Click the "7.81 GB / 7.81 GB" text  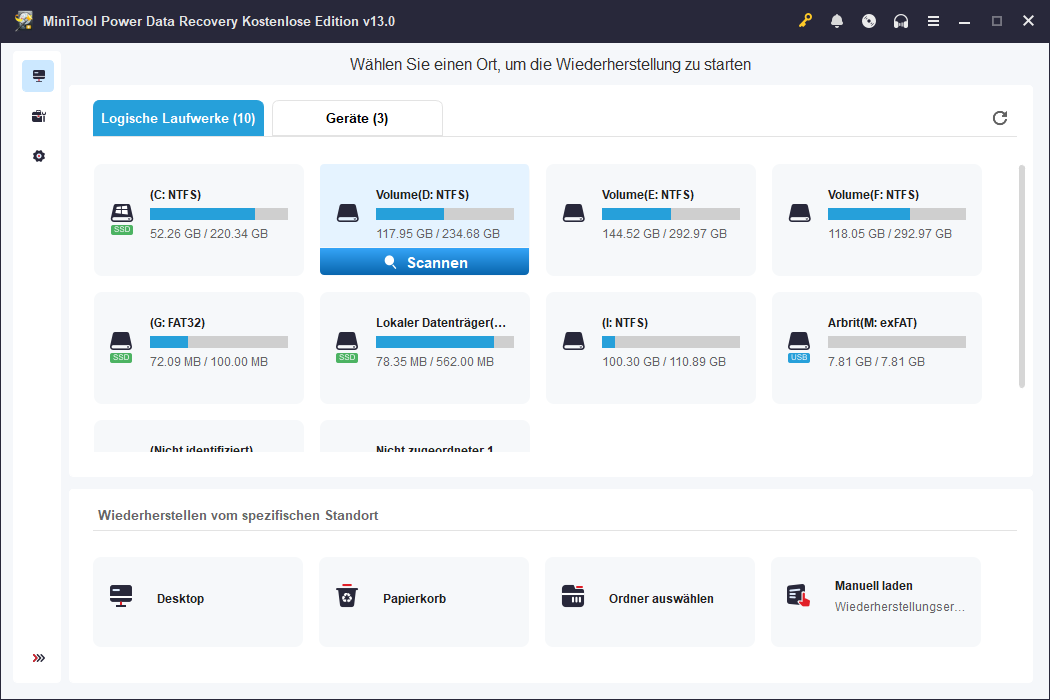pos(877,362)
